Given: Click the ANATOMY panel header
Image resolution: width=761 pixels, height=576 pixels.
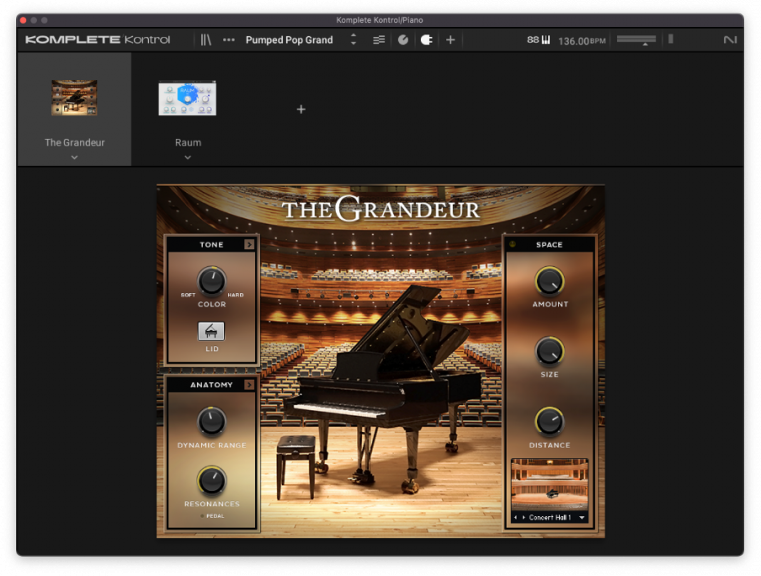Looking at the screenshot, I should point(212,385).
